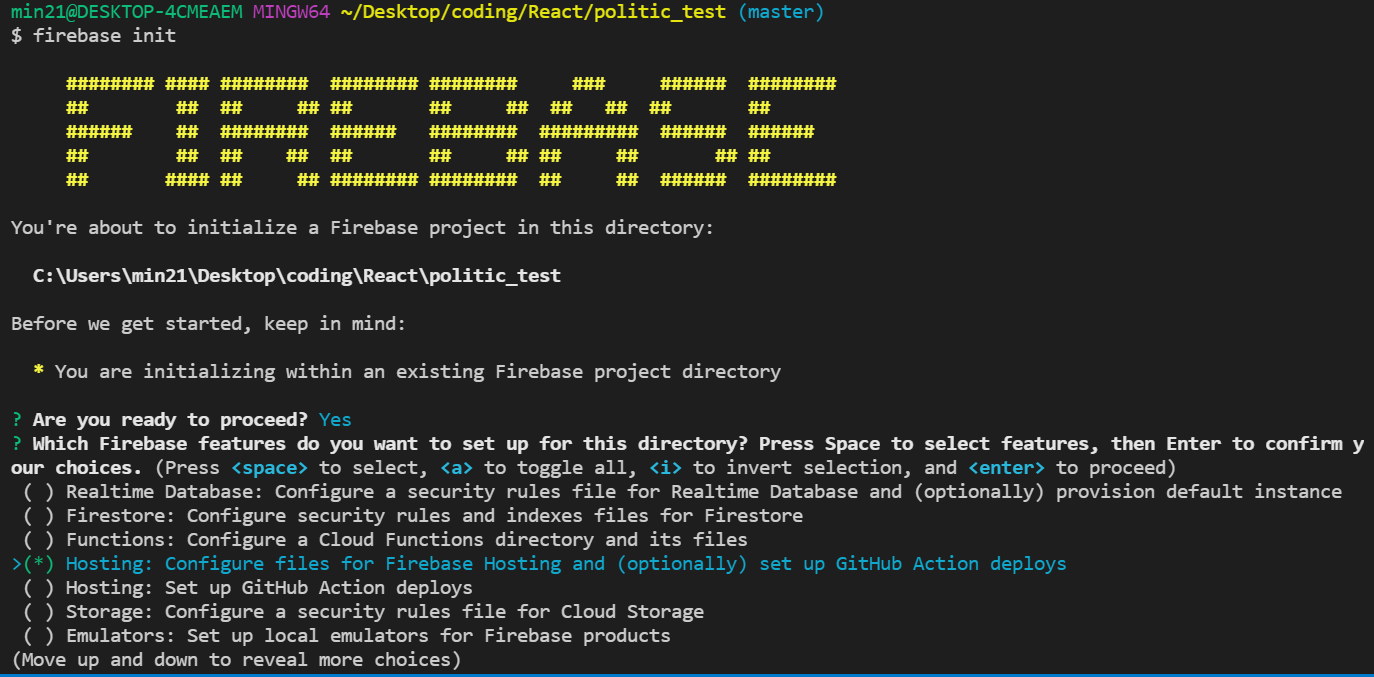Click the 'firebase init' command text

pyautogui.click(x=105, y=36)
